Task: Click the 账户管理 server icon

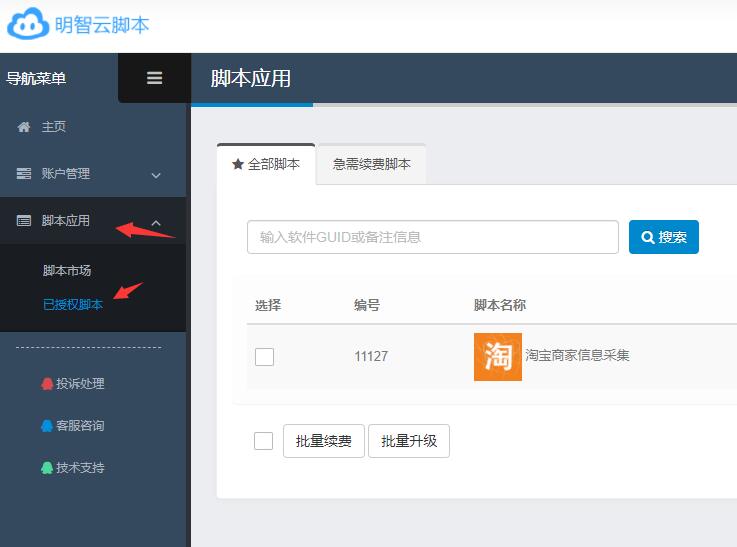Action: 24,173
